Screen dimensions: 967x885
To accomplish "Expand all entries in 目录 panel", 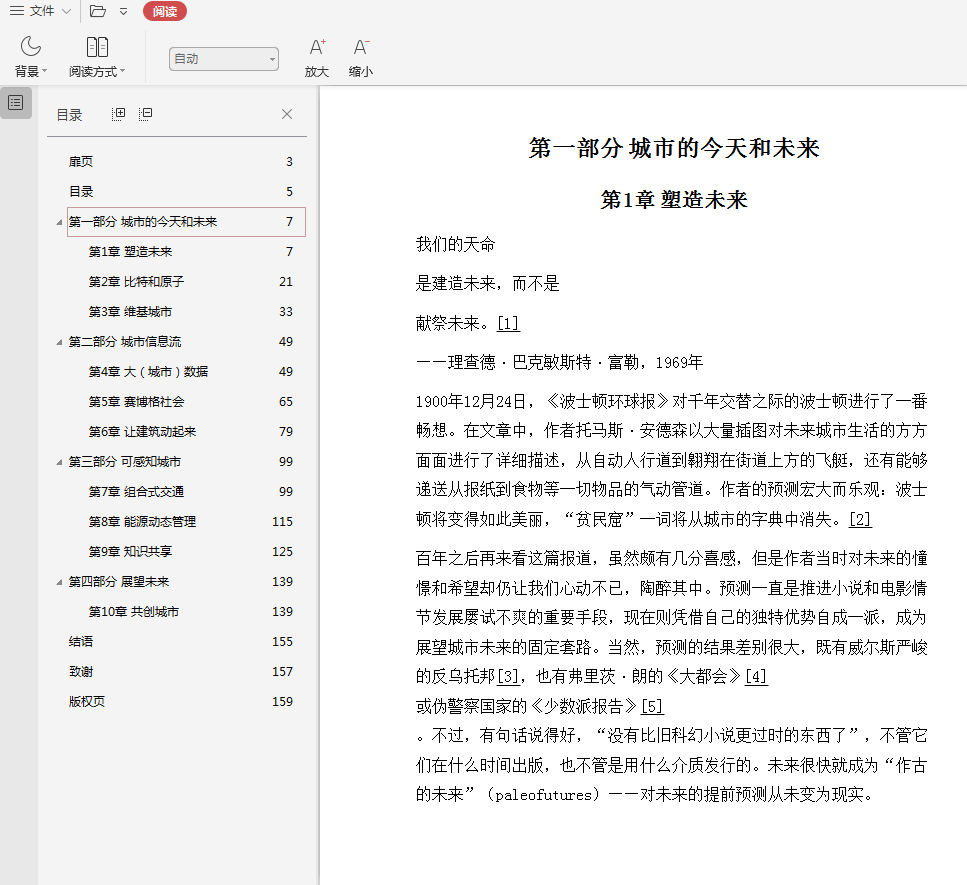I will point(119,114).
